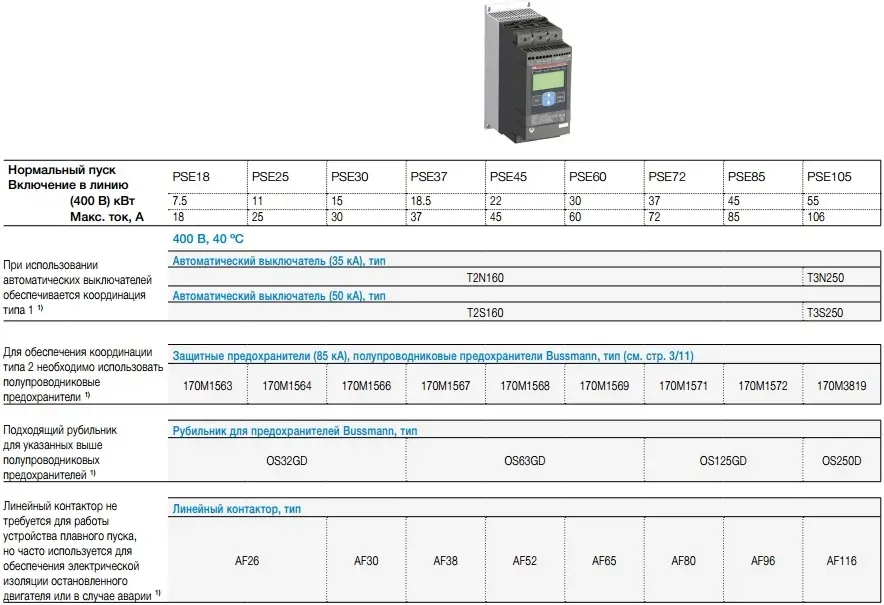Select line contactor AF65
This screenshot has height=605, width=884.
click(604, 560)
